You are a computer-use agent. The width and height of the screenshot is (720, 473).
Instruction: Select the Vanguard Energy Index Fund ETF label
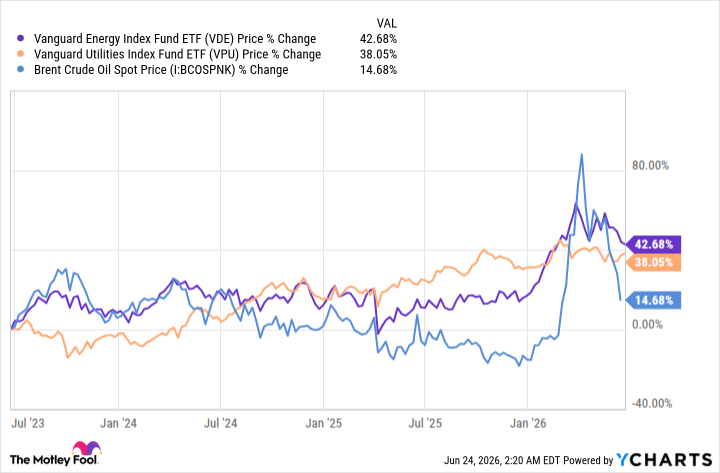click(175, 39)
